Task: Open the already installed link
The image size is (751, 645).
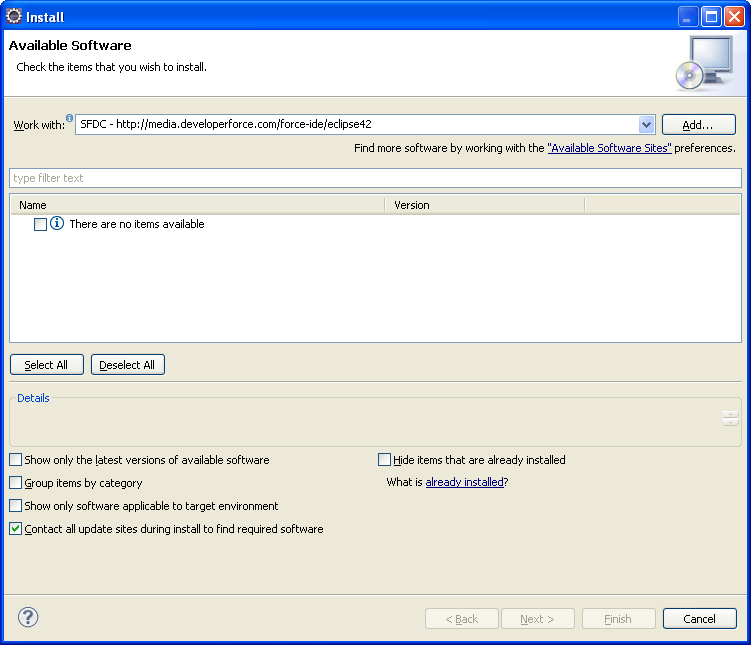Action: [x=464, y=482]
